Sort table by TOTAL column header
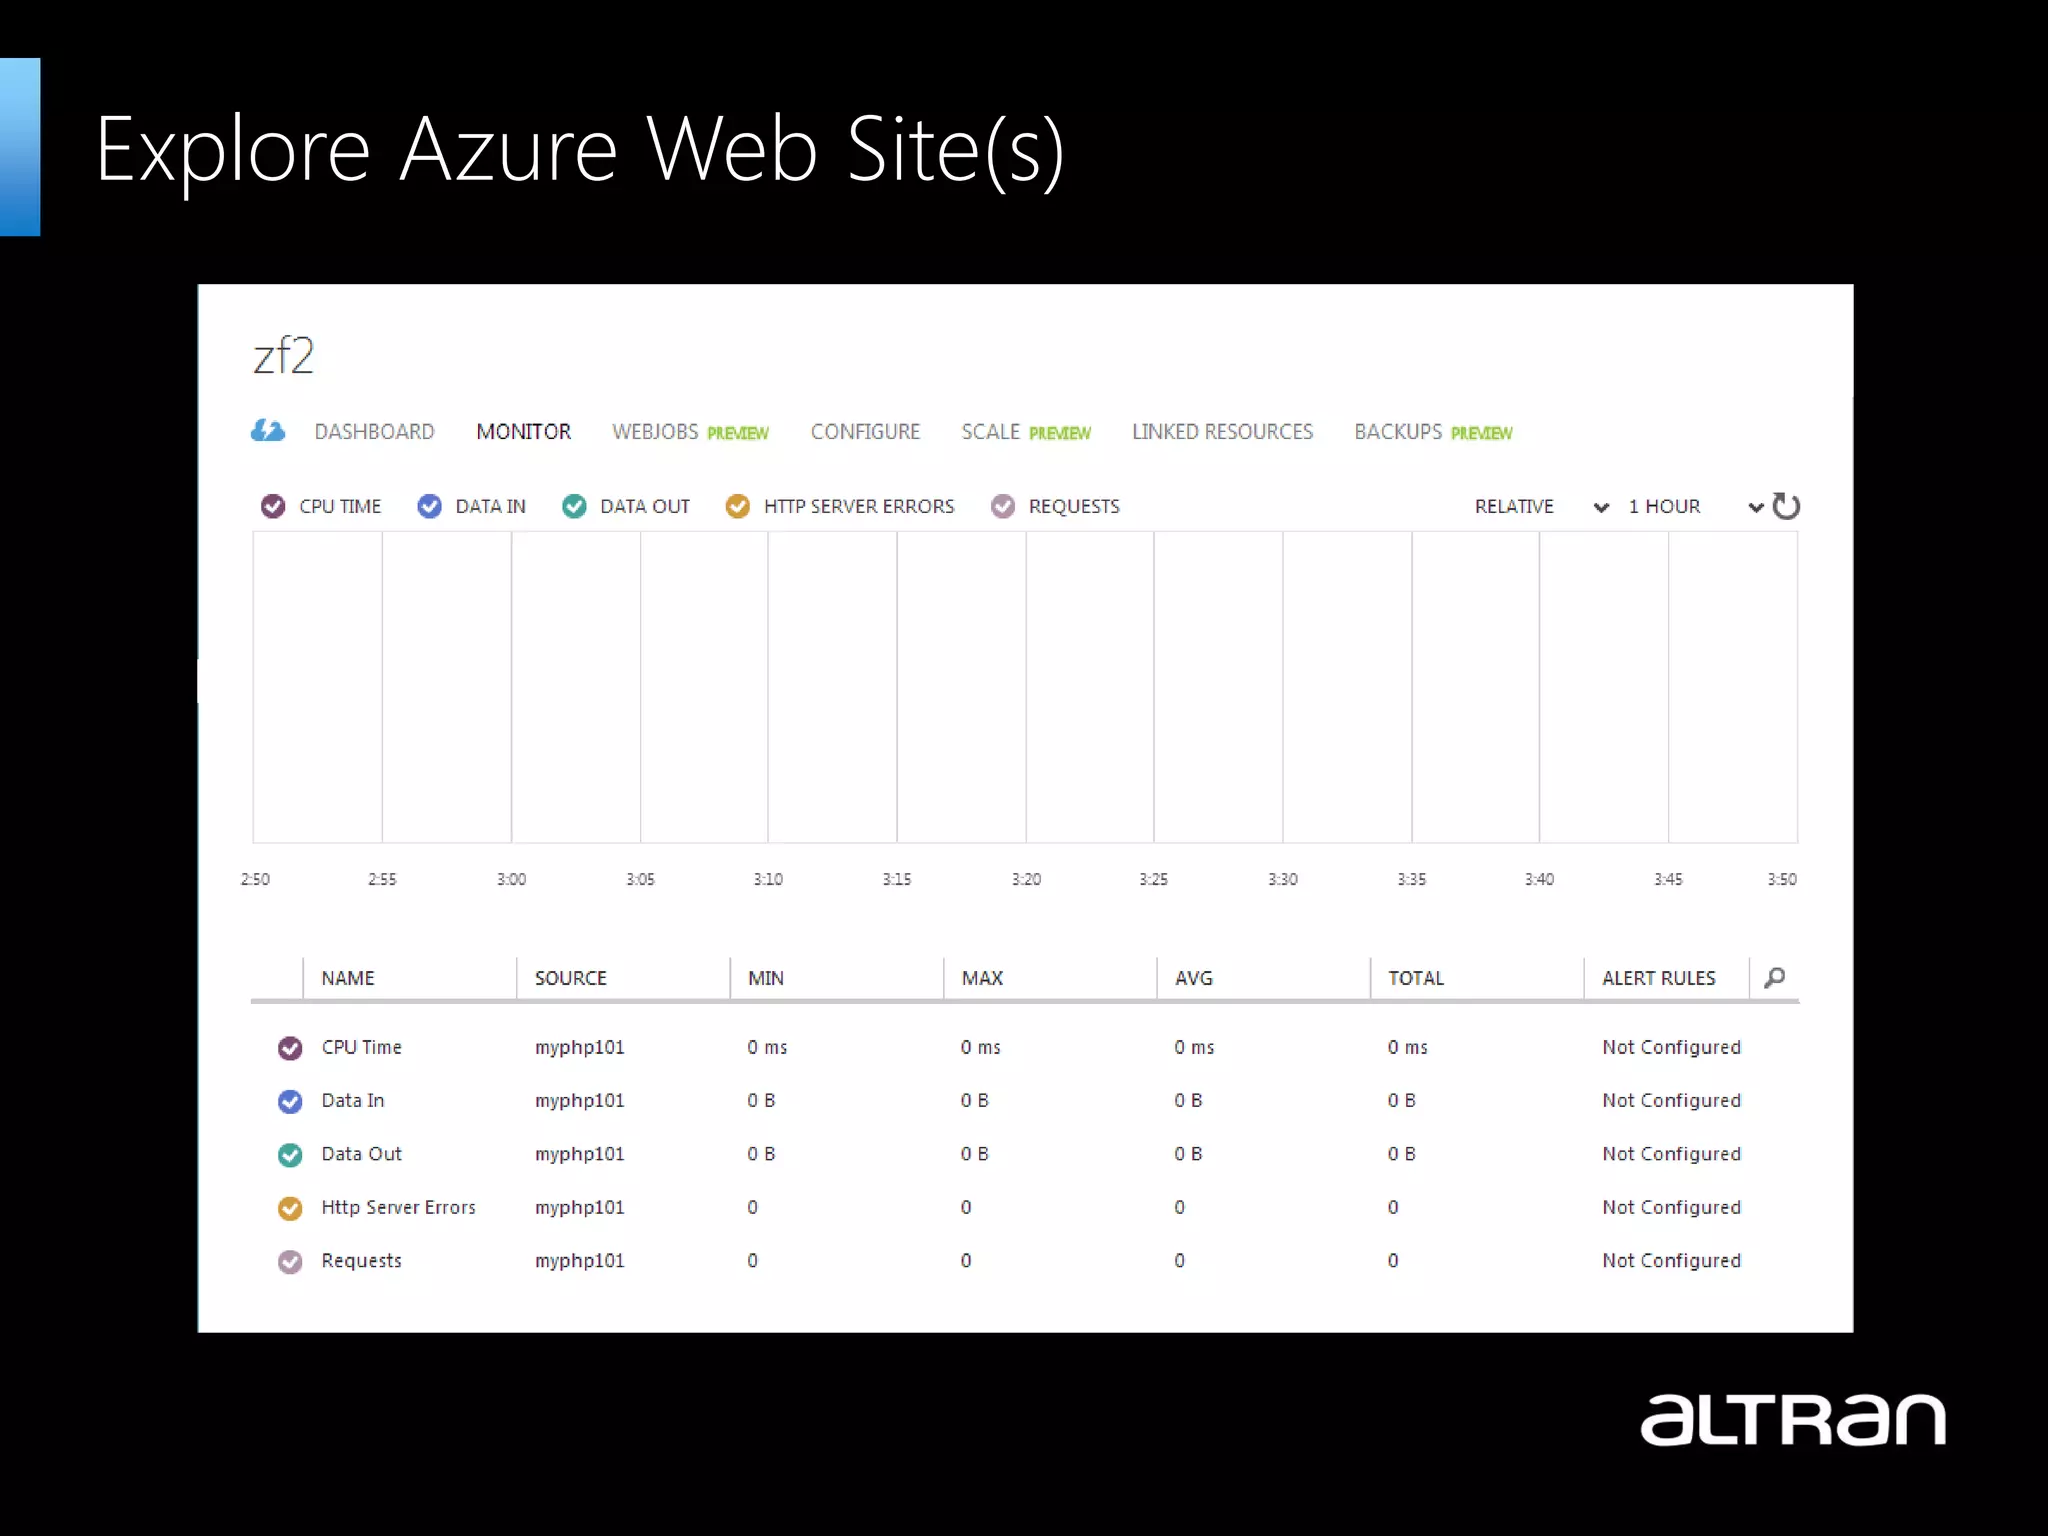 [1416, 978]
